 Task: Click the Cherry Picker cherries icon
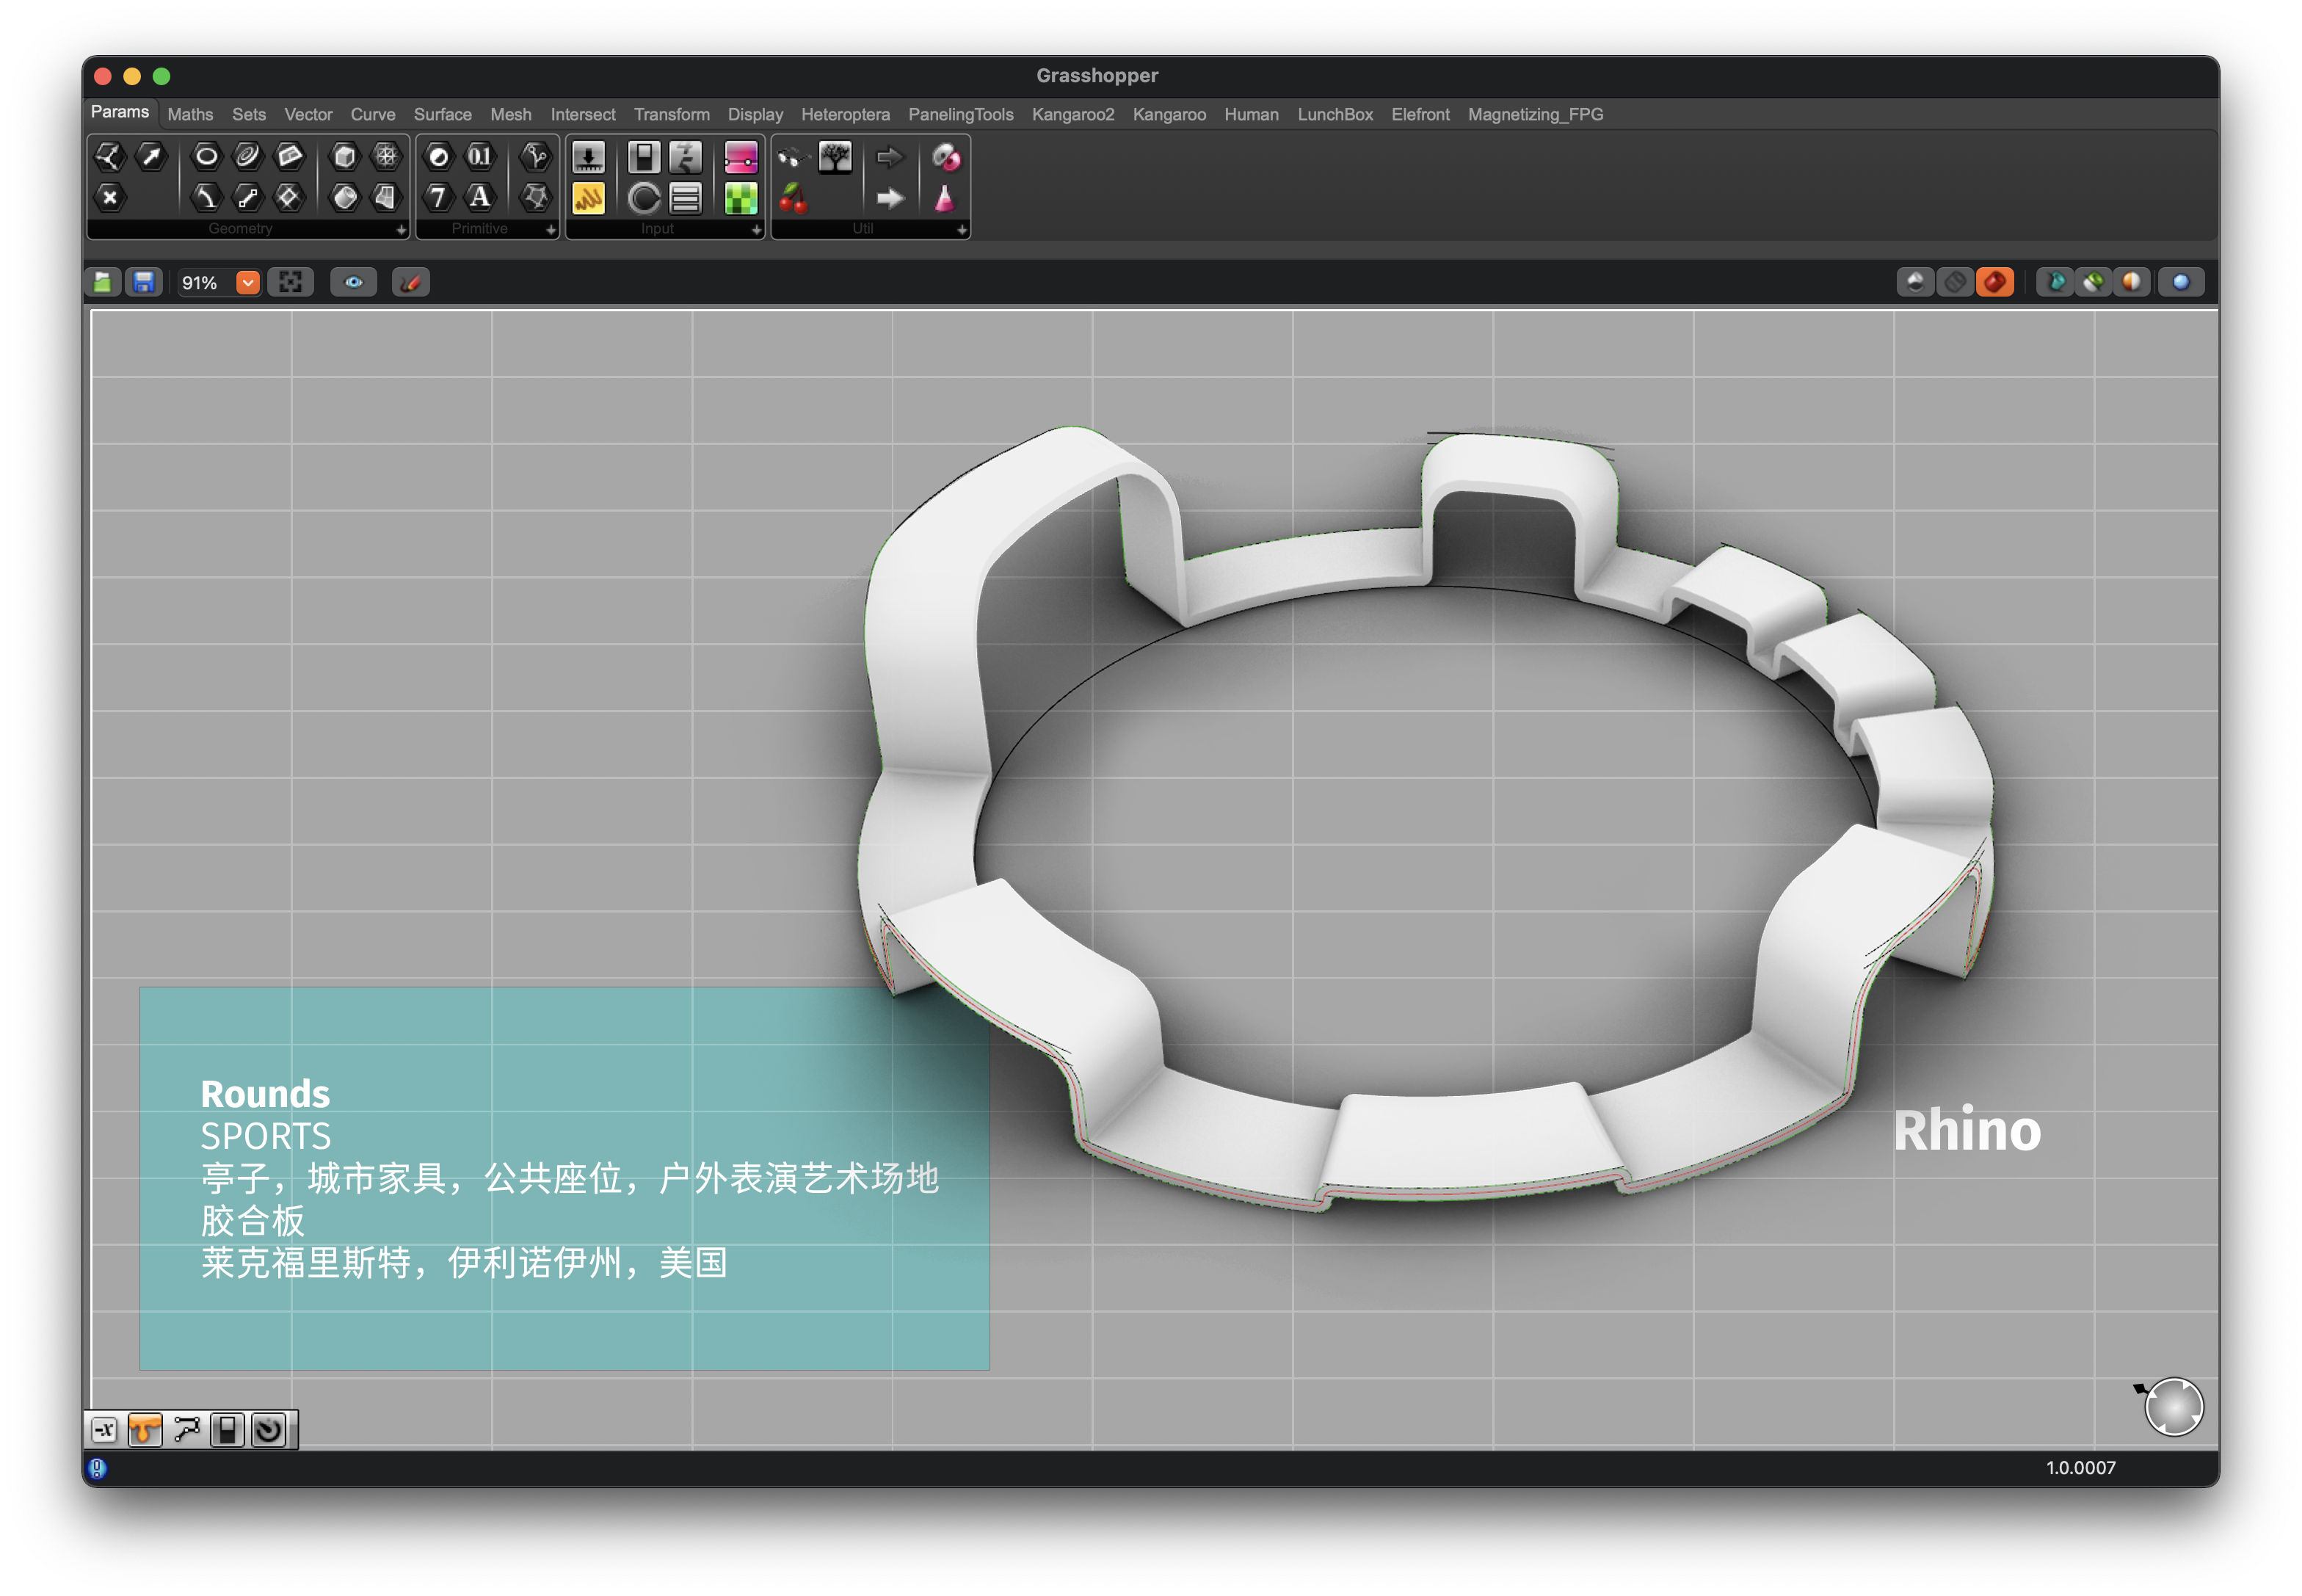click(793, 198)
